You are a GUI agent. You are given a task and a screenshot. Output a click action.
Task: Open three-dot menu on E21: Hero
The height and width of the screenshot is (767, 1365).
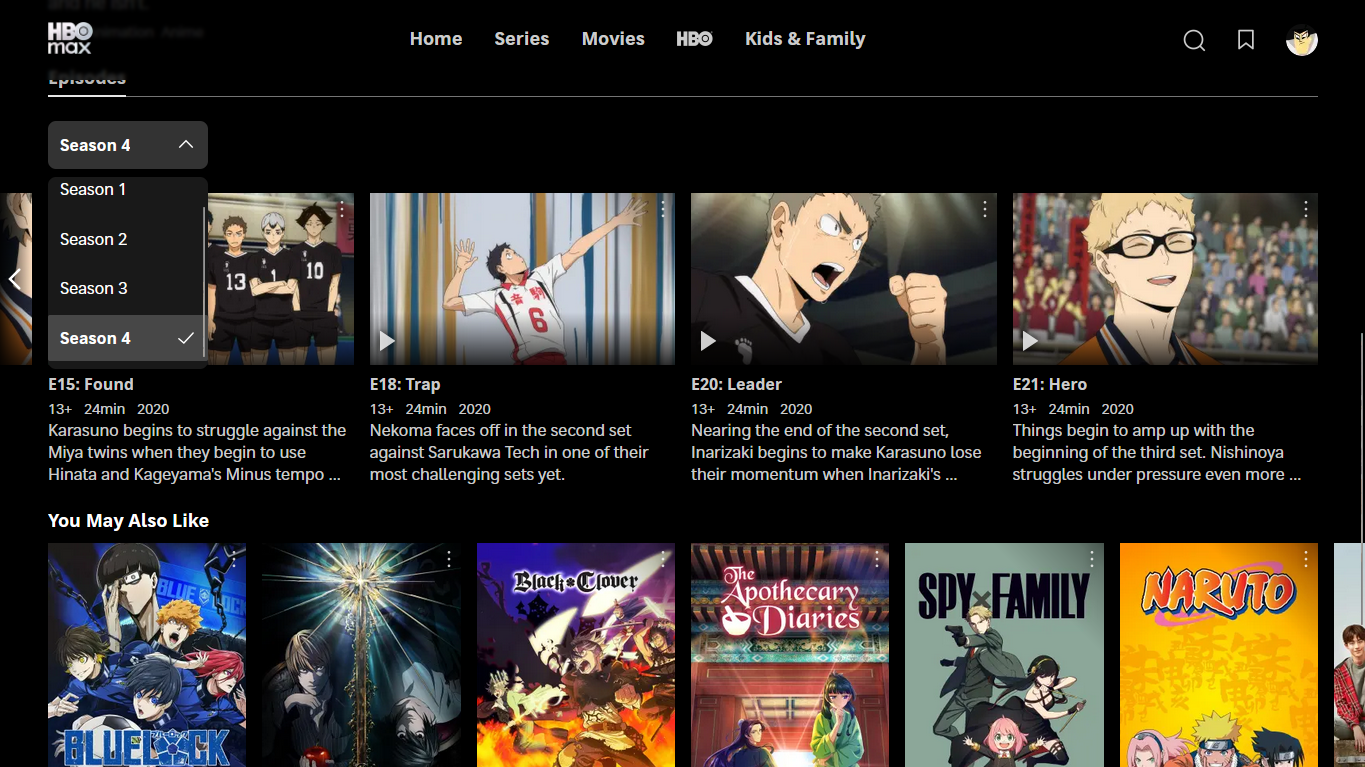tap(1306, 209)
